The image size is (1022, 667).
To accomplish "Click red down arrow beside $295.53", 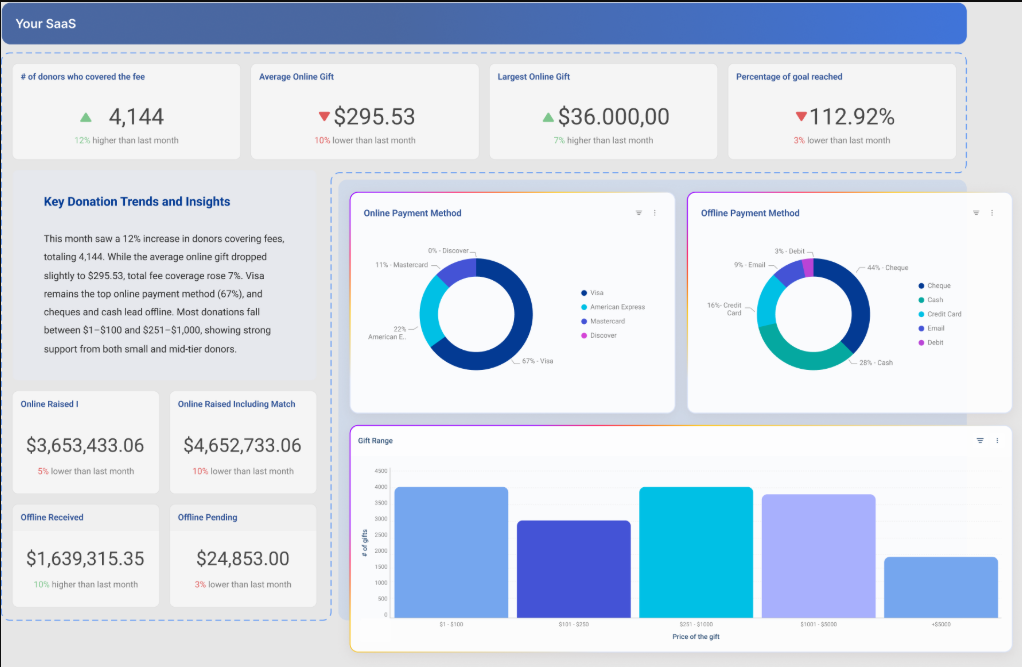I will click(x=324, y=117).
